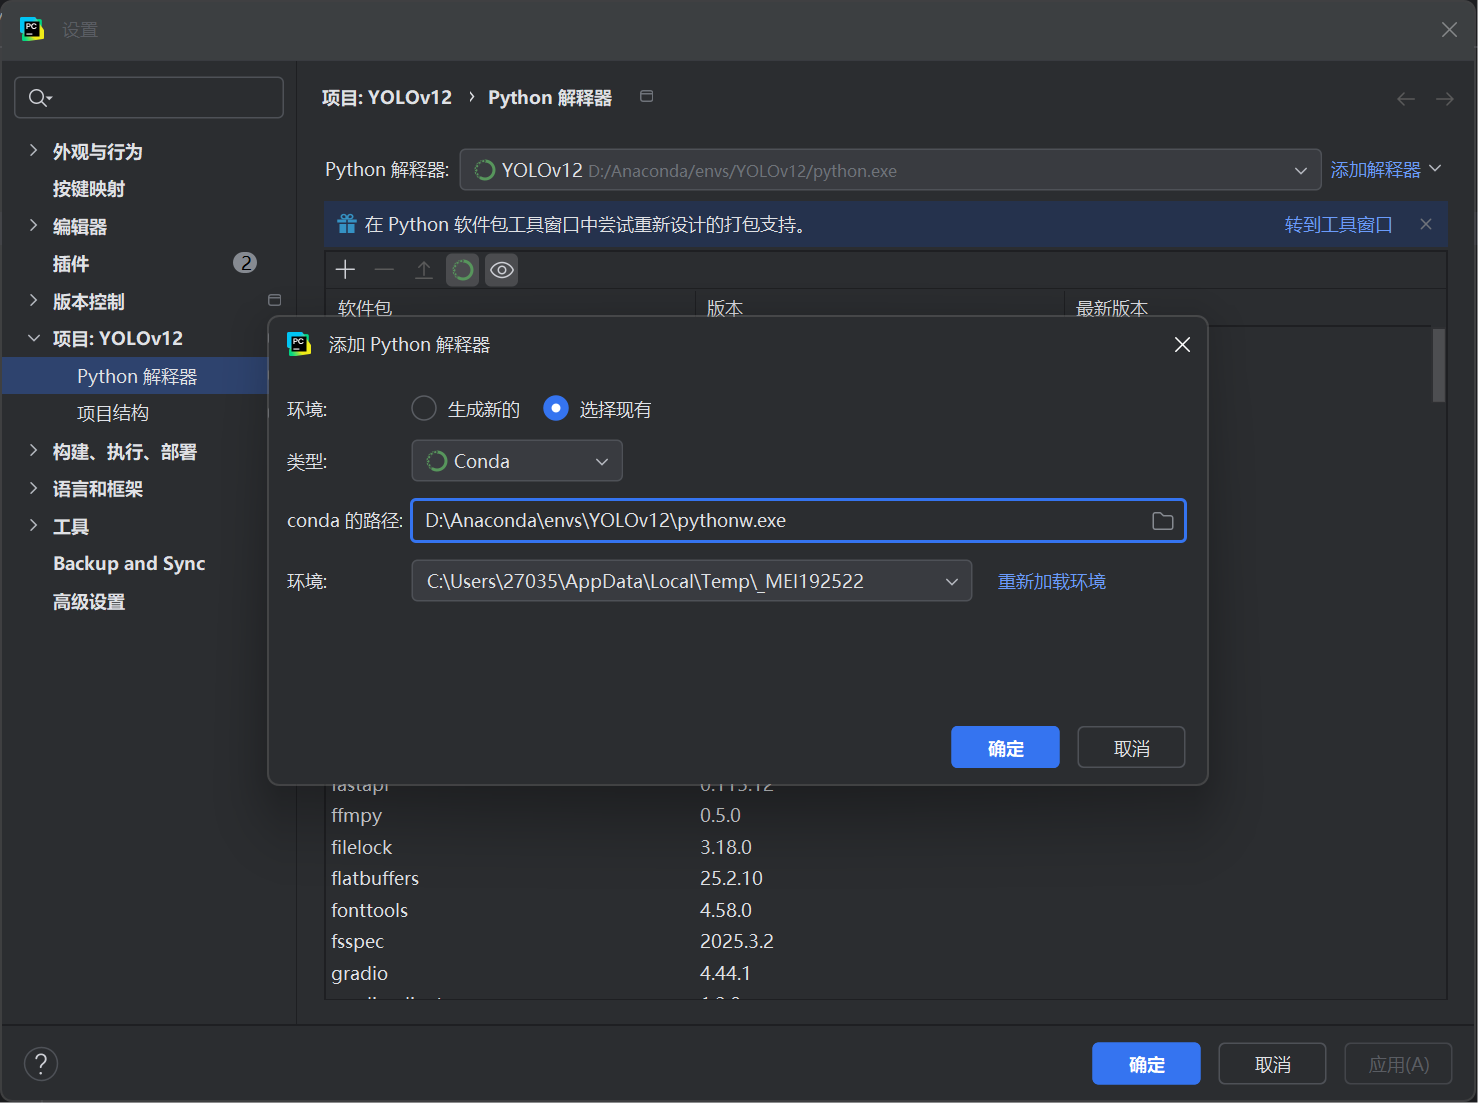Collapse the 项目: YOLOv12 tree node
The width and height of the screenshot is (1478, 1103).
click(x=33, y=338)
